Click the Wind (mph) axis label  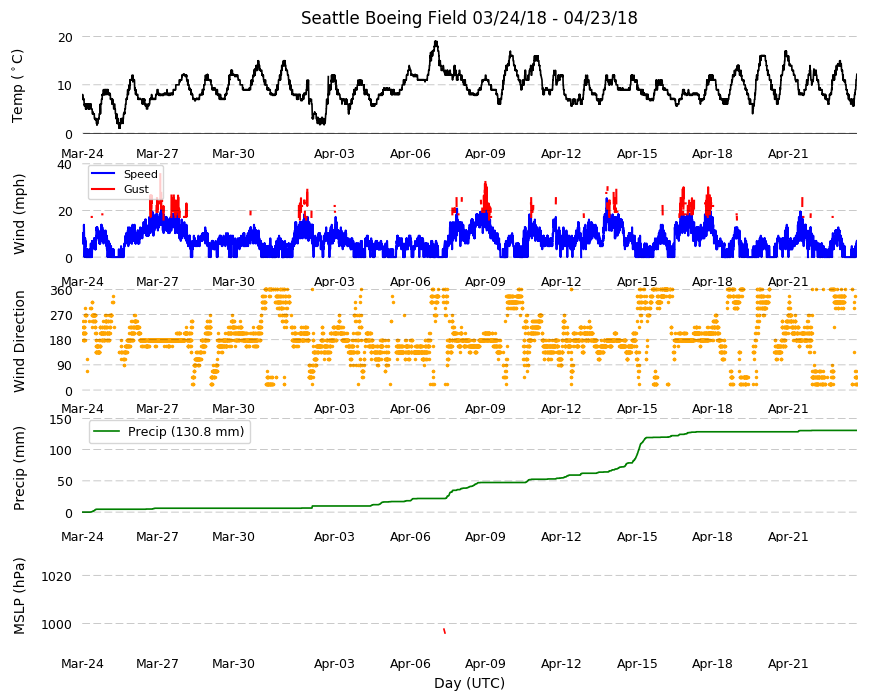(x=19, y=214)
